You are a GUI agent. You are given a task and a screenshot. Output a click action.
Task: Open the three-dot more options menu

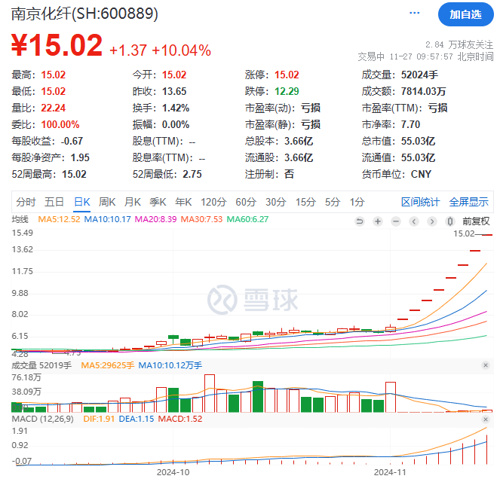414,13
